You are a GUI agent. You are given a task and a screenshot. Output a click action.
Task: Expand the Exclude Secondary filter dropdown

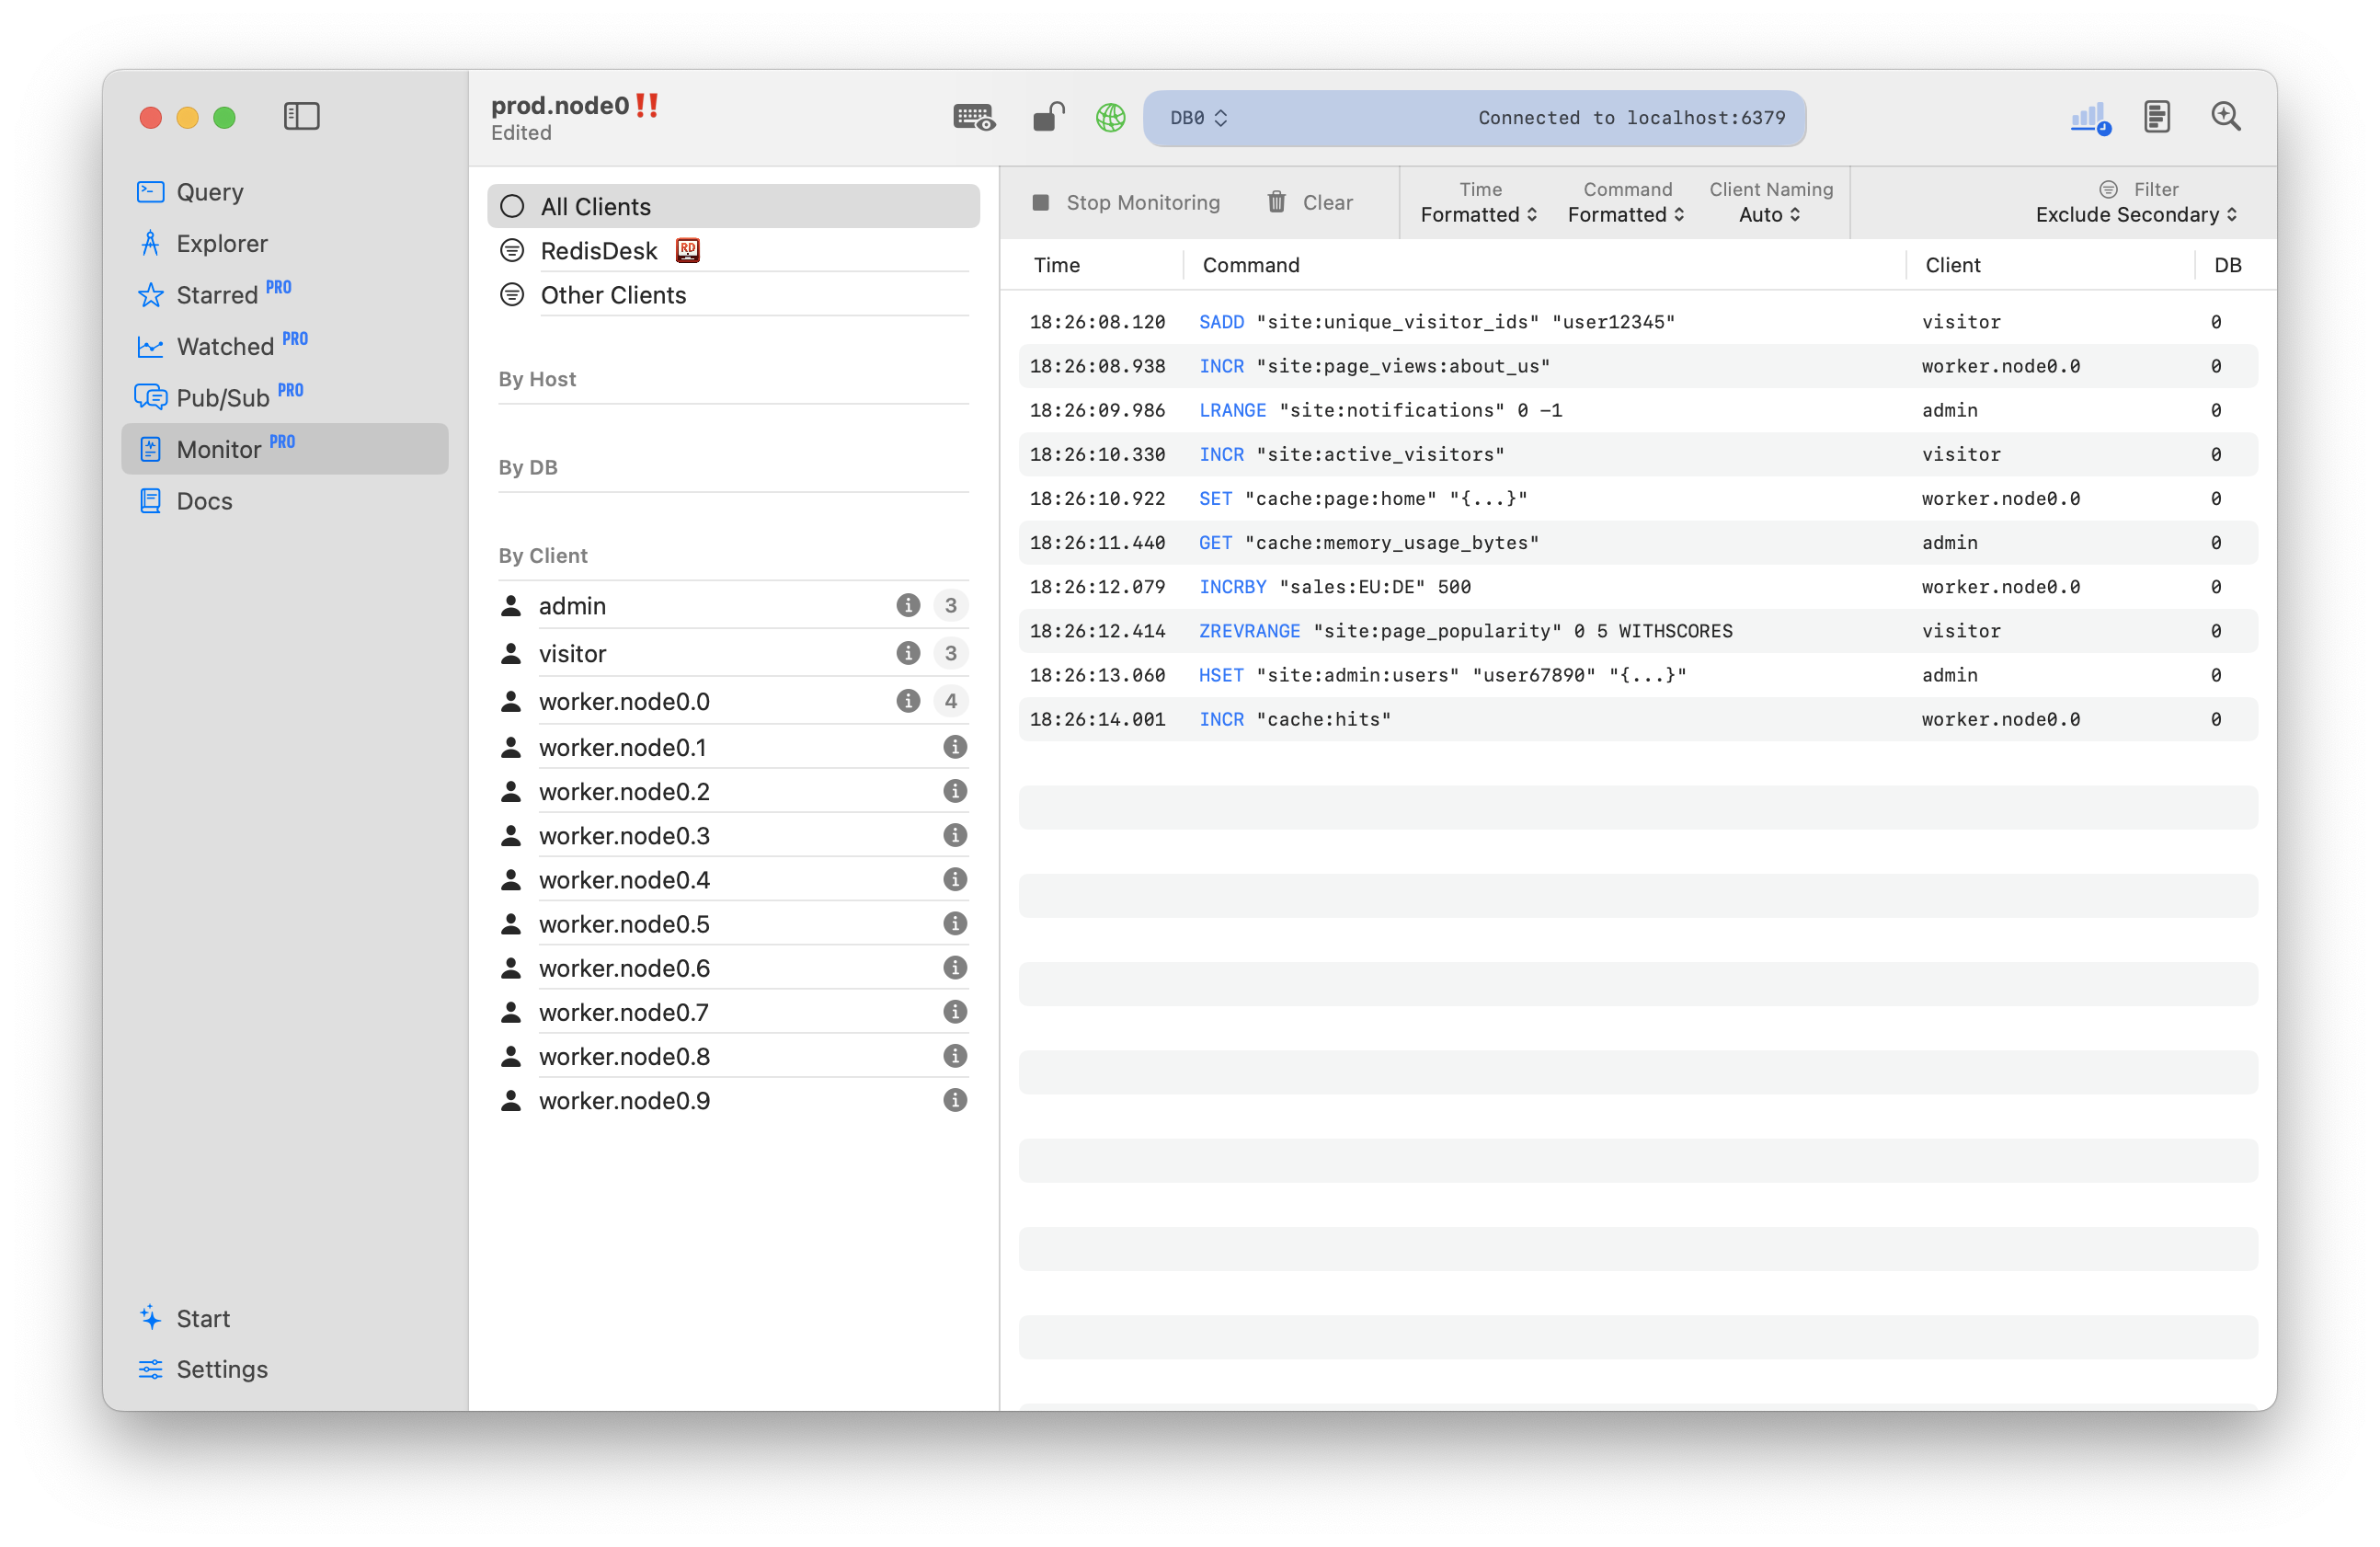[2136, 215]
